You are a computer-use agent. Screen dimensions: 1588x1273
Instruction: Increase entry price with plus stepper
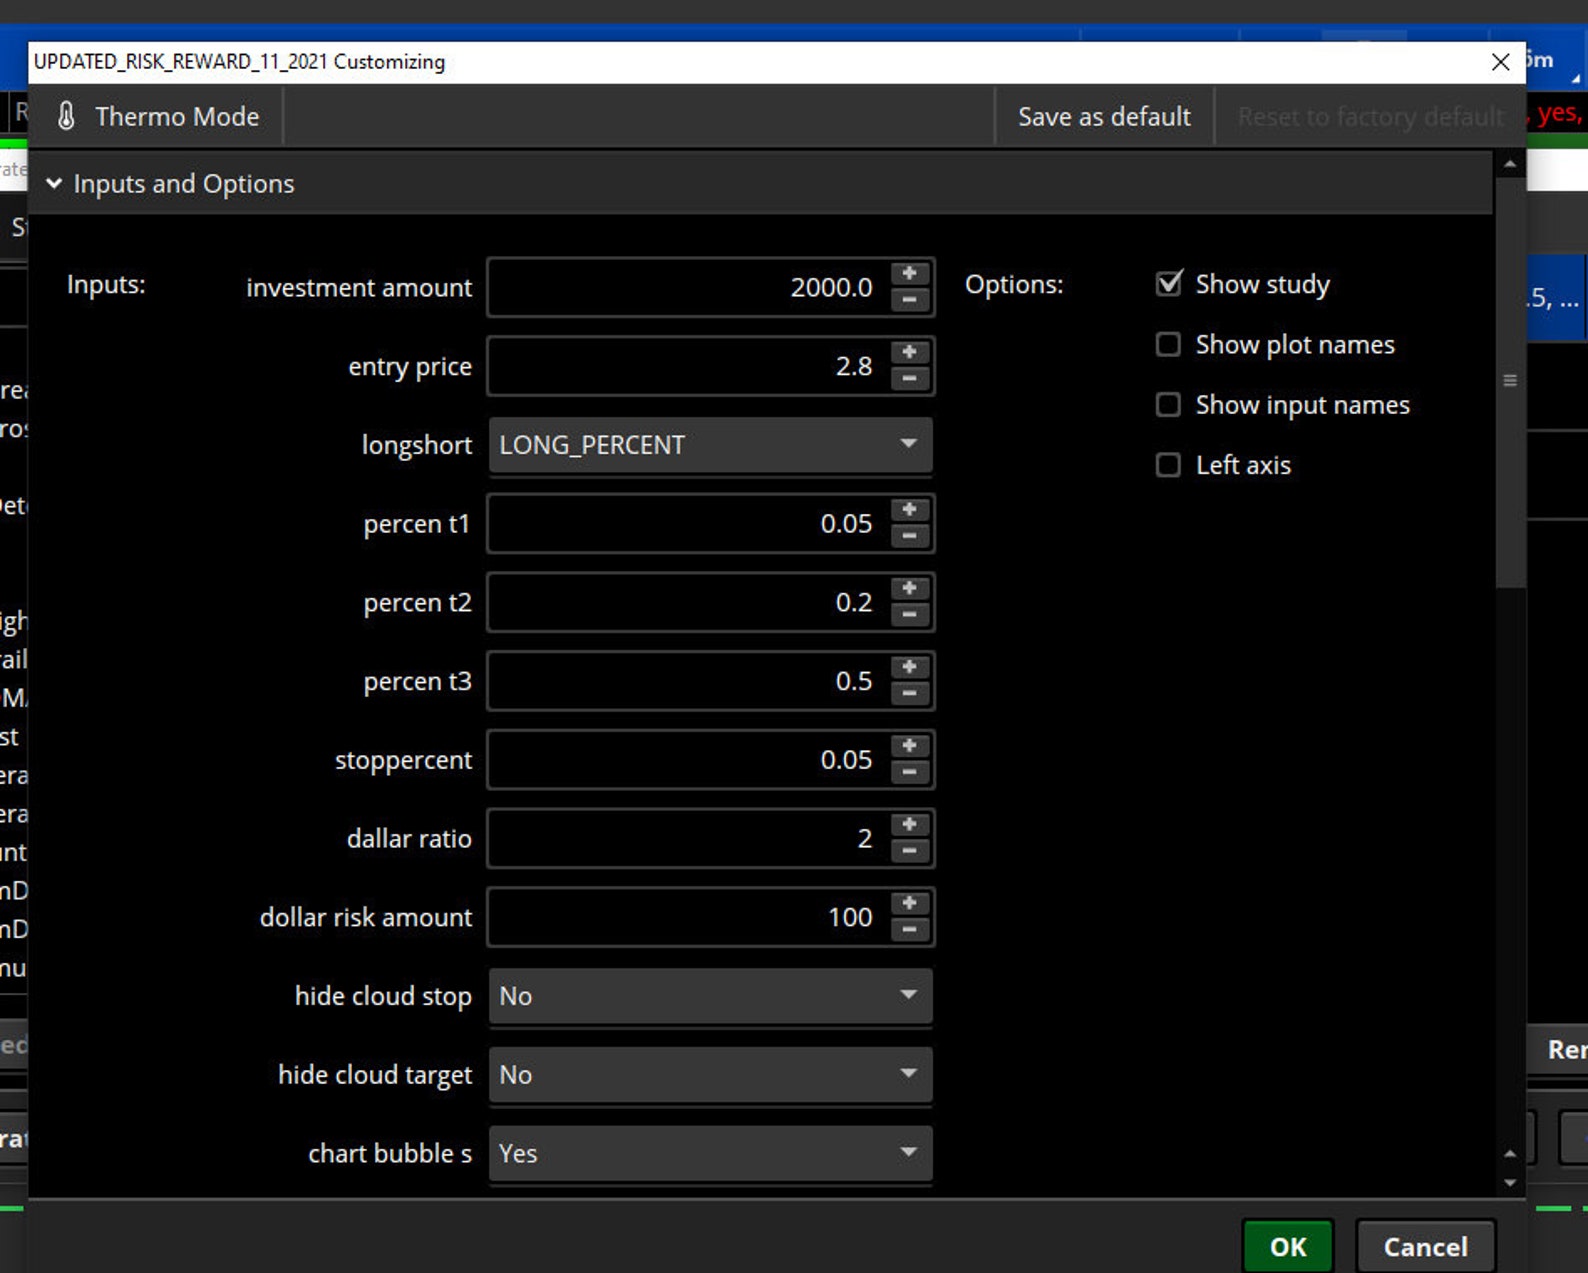[909, 352]
